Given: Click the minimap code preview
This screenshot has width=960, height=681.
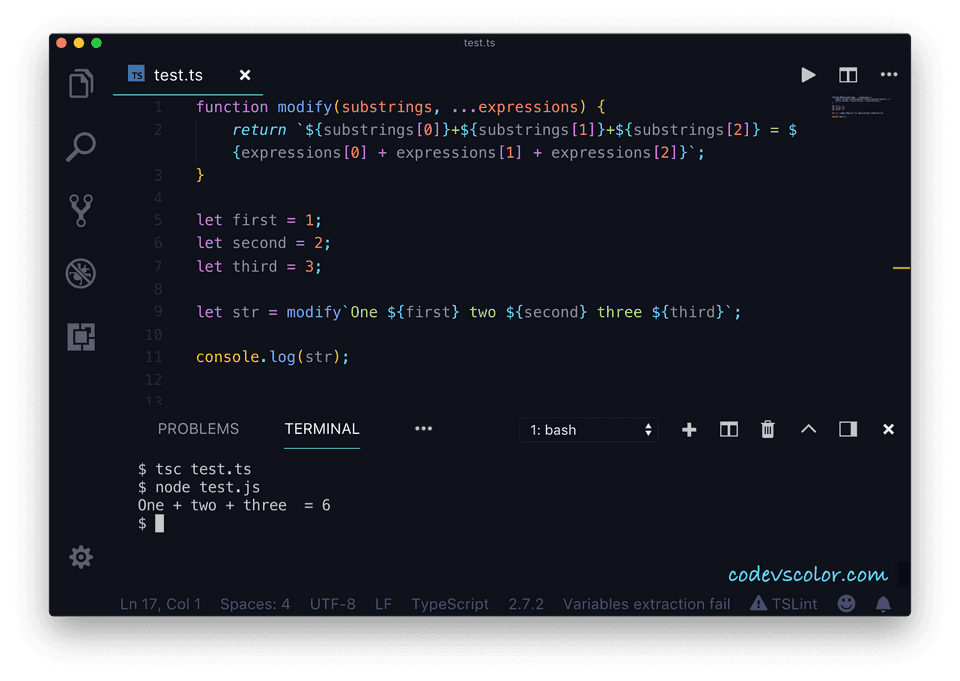Looking at the screenshot, I should pyautogui.click(x=861, y=107).
